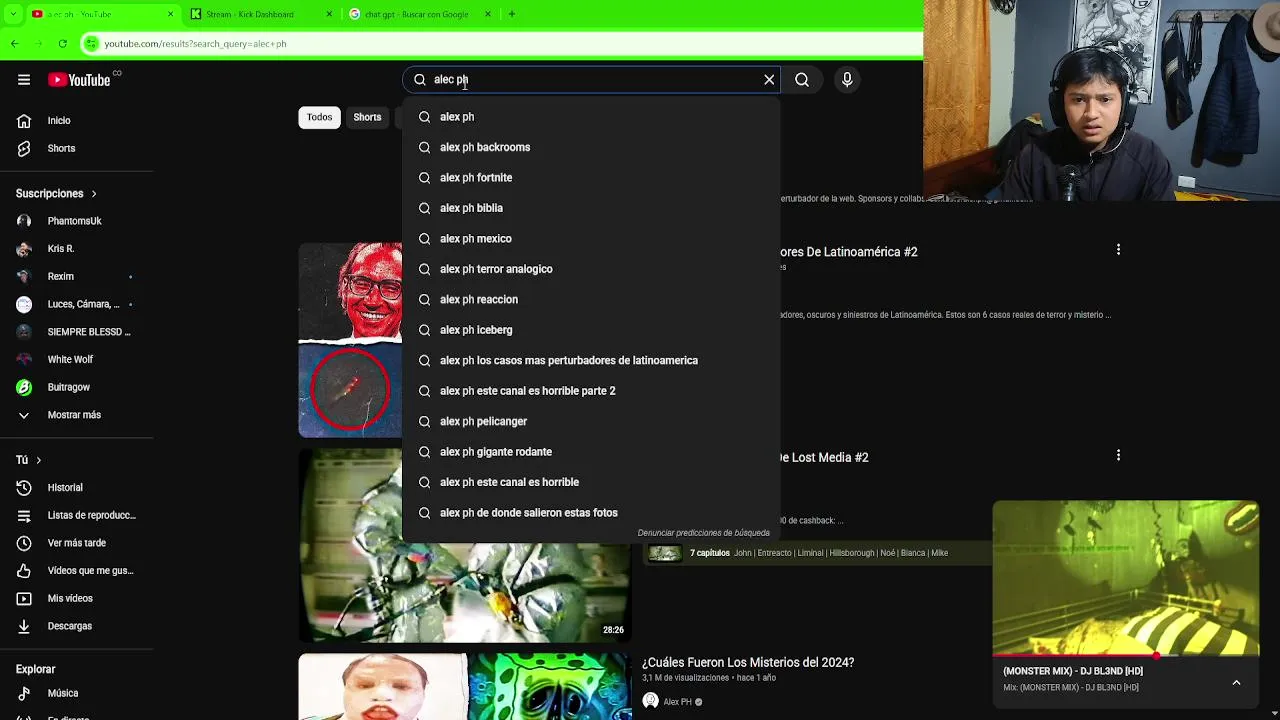The height and width of the screenshot is (720, 1280).
Task: Open the browser tab search dropdown
Action: 12,14
